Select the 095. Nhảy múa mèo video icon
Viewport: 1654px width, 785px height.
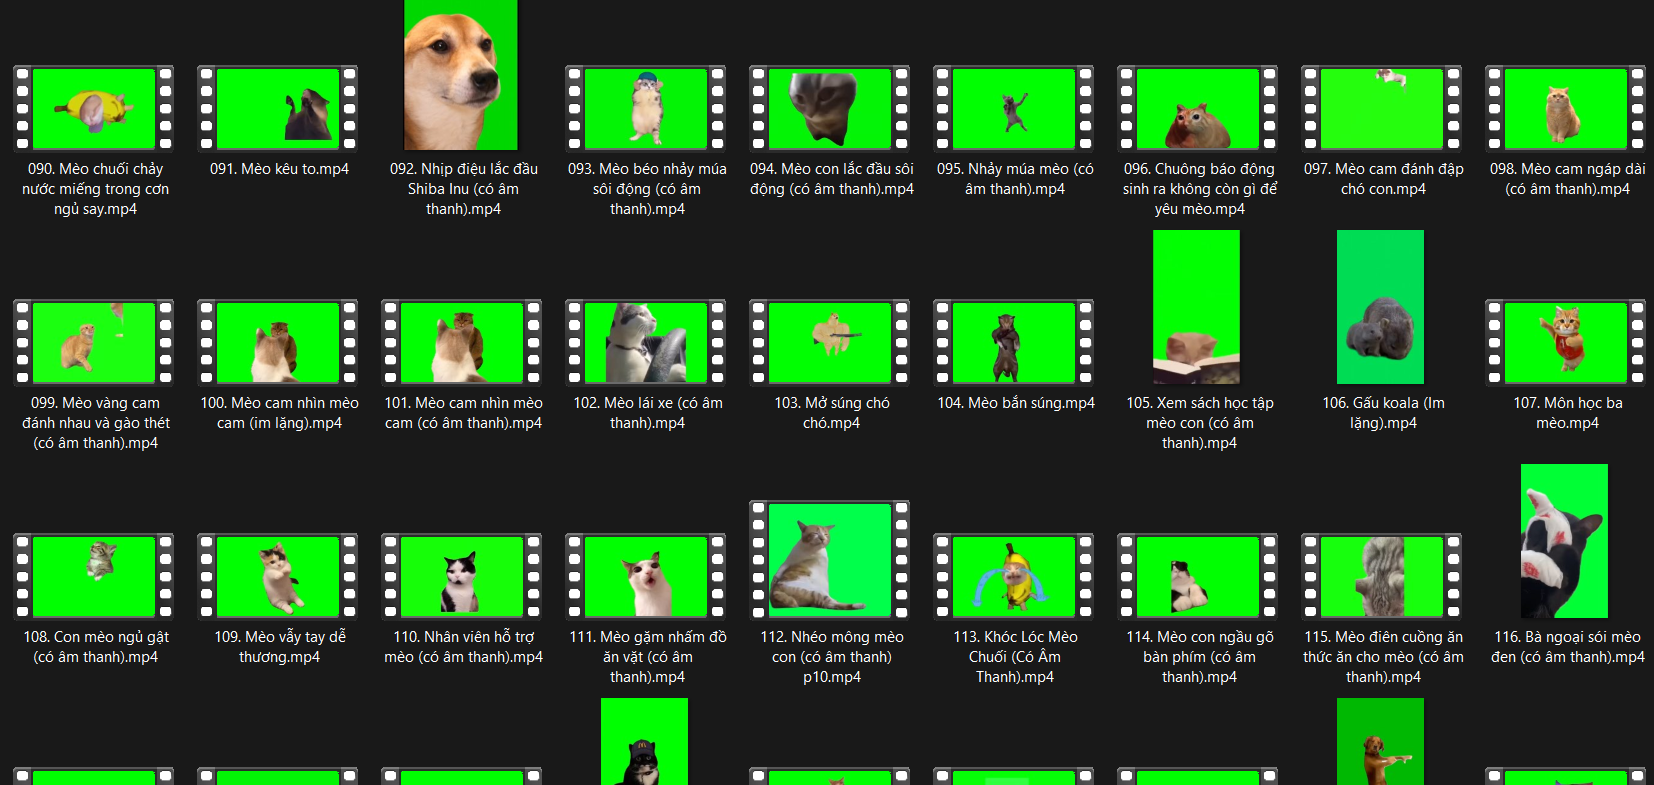(x=1014, y=109)
